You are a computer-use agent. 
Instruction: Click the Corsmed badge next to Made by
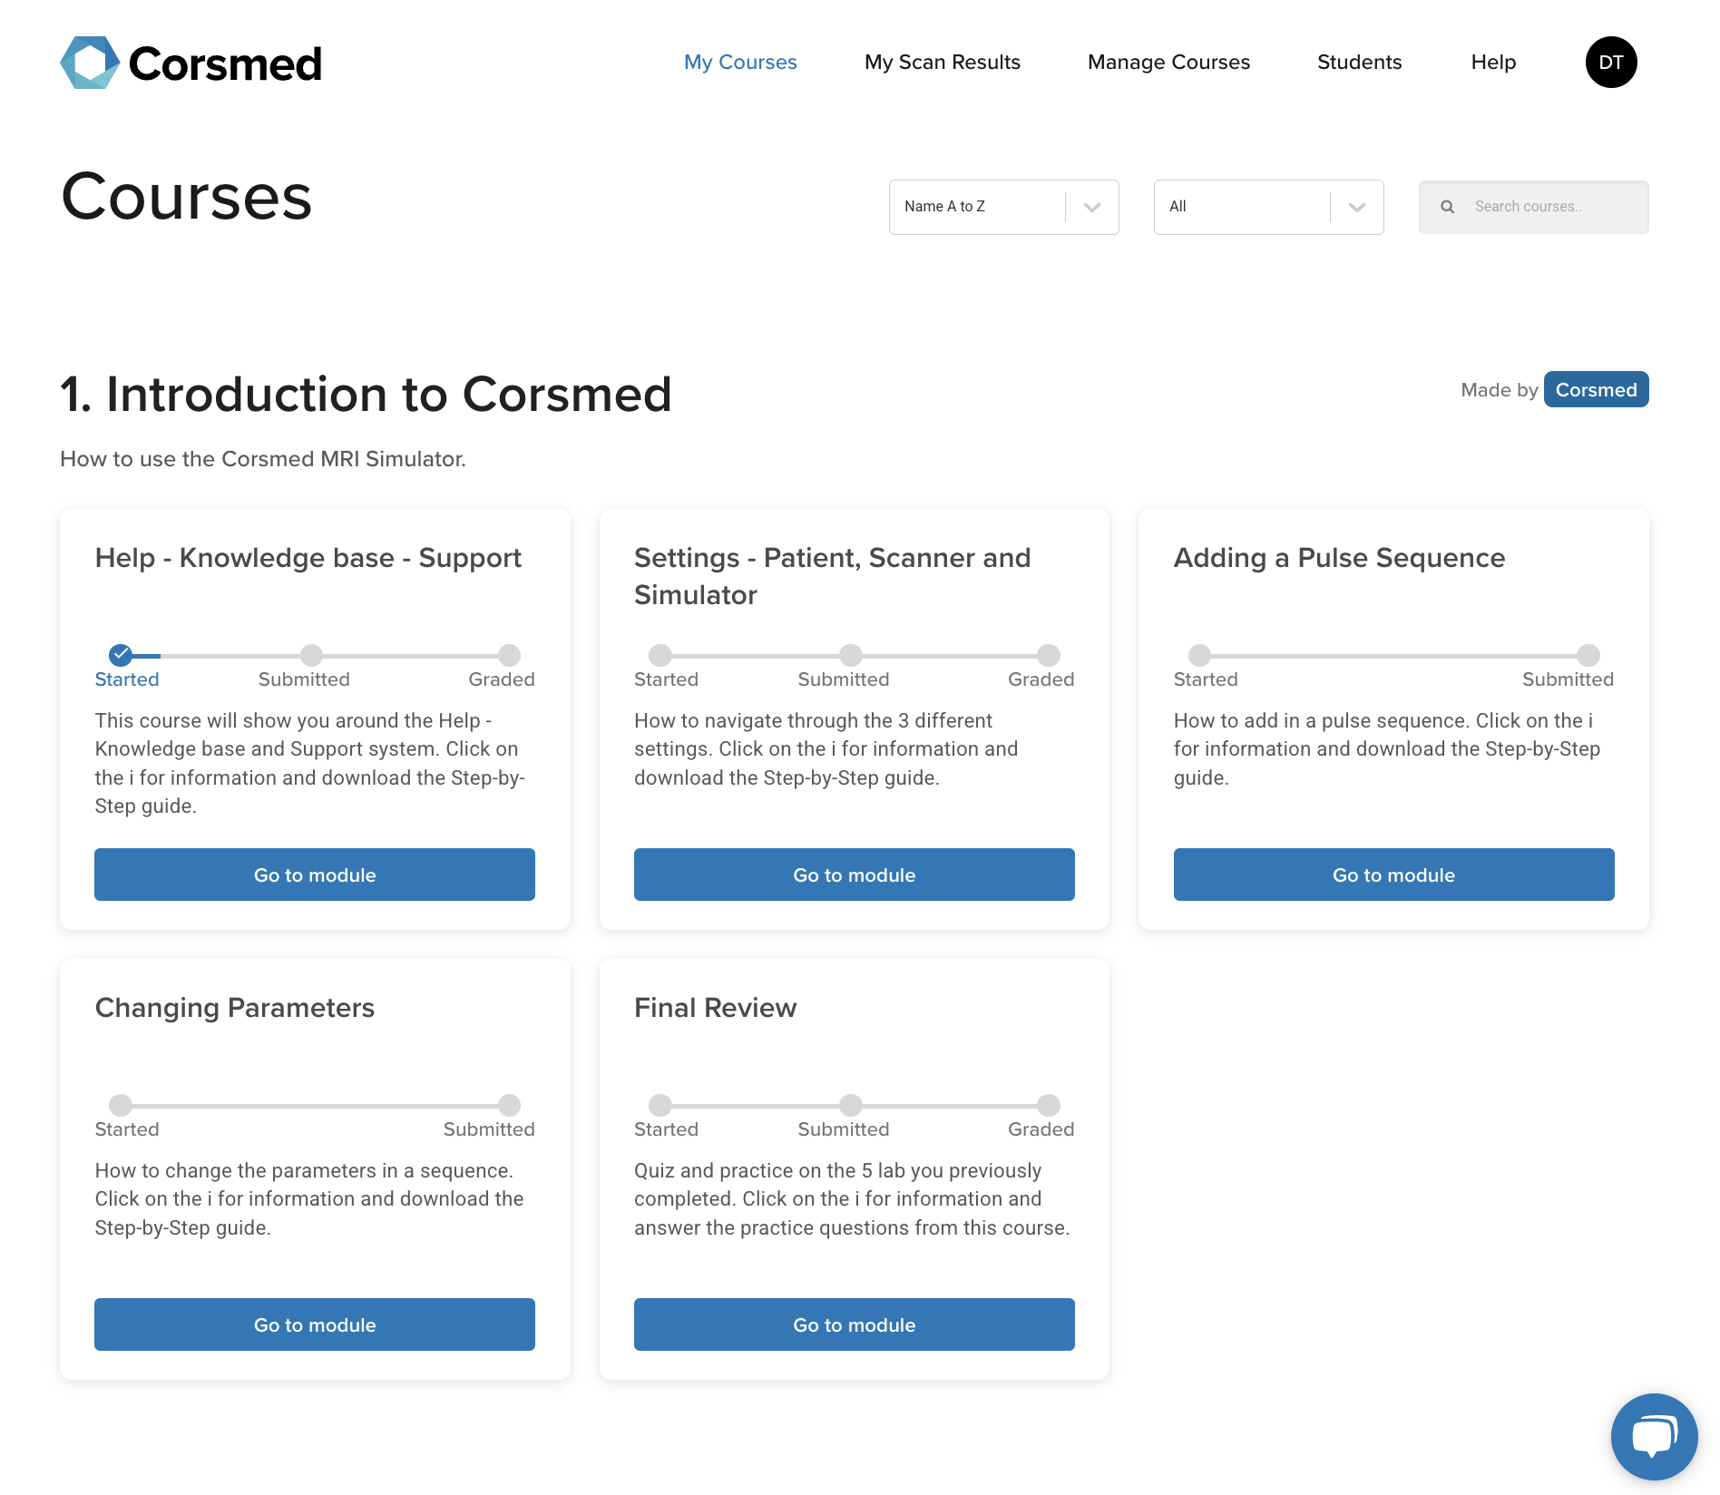[1596, 389]
